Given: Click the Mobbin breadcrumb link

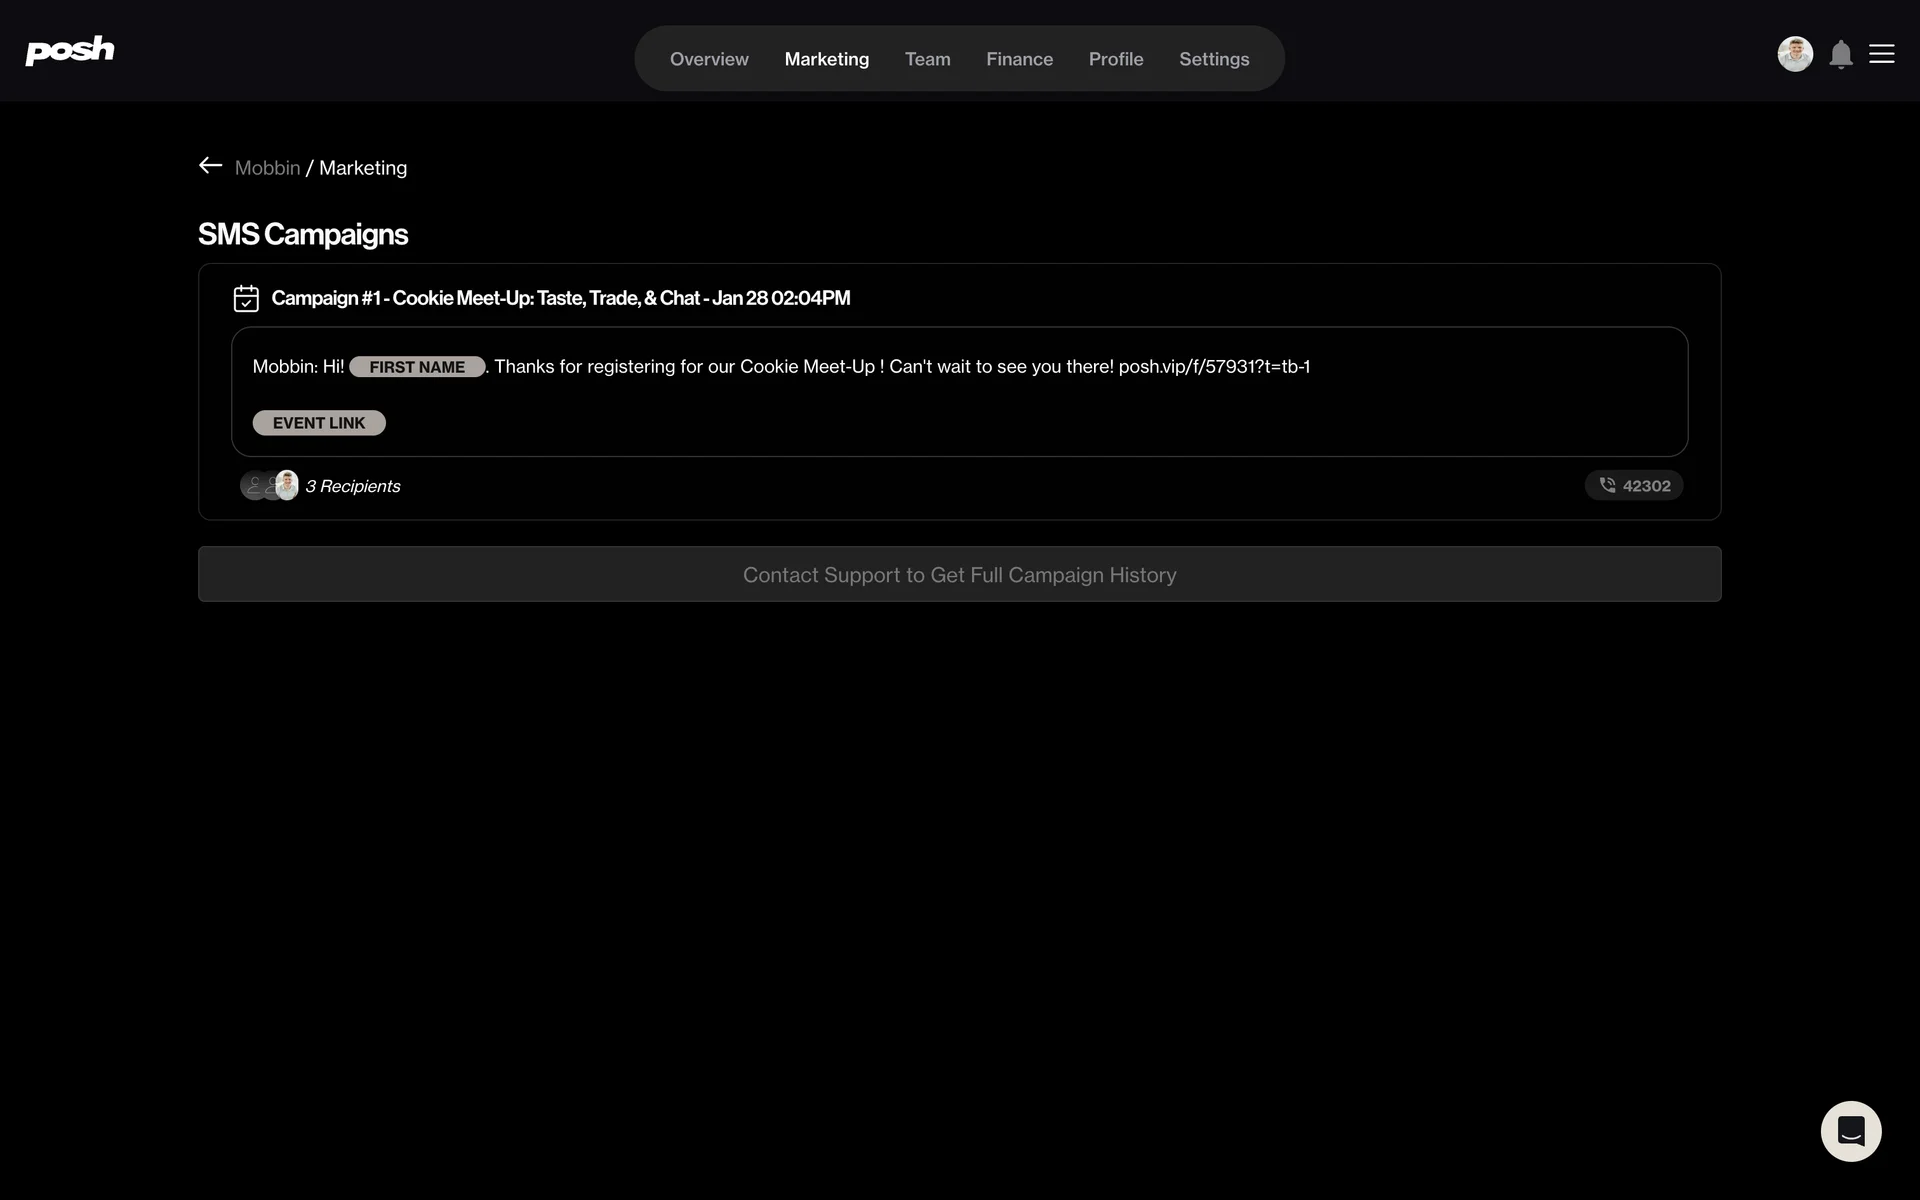Looking at the screenshot, I should pos(267,168).
